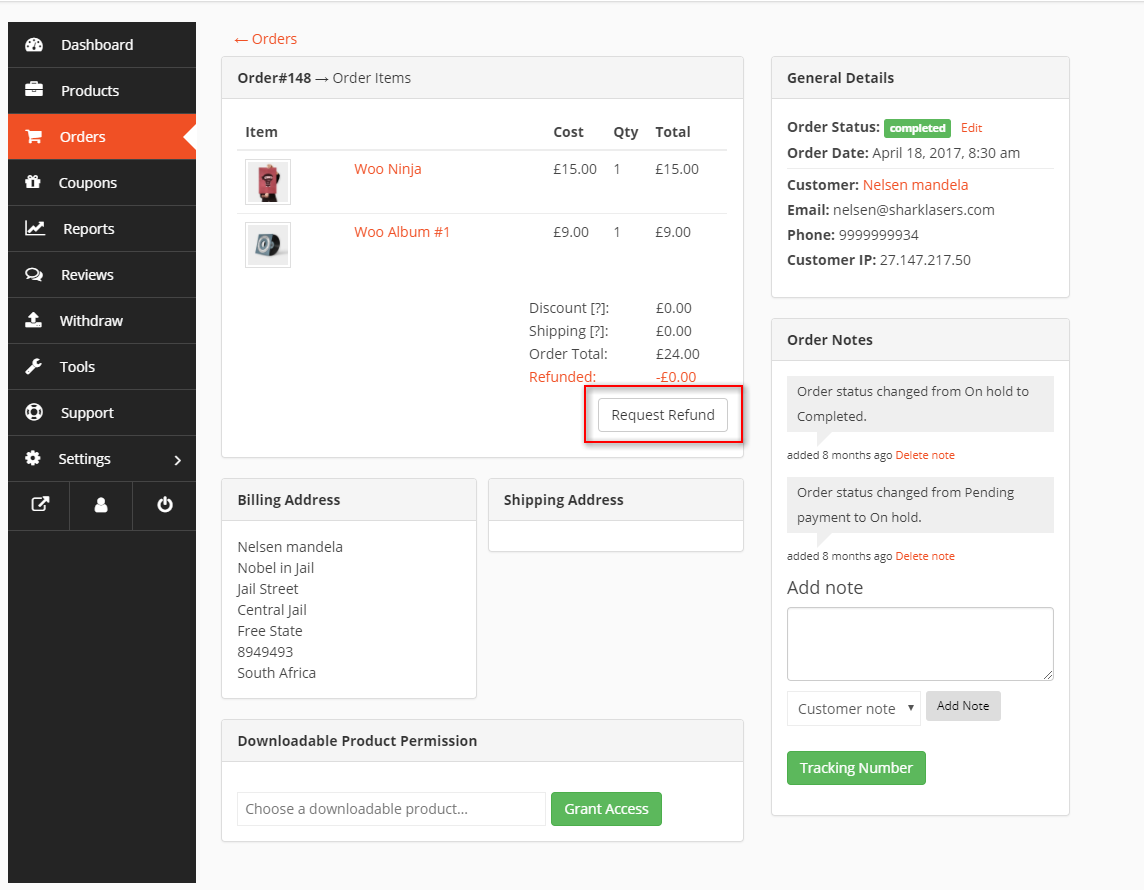
Task: Click the Woo Album #1 cost £9.00
Action: (571, 232)
